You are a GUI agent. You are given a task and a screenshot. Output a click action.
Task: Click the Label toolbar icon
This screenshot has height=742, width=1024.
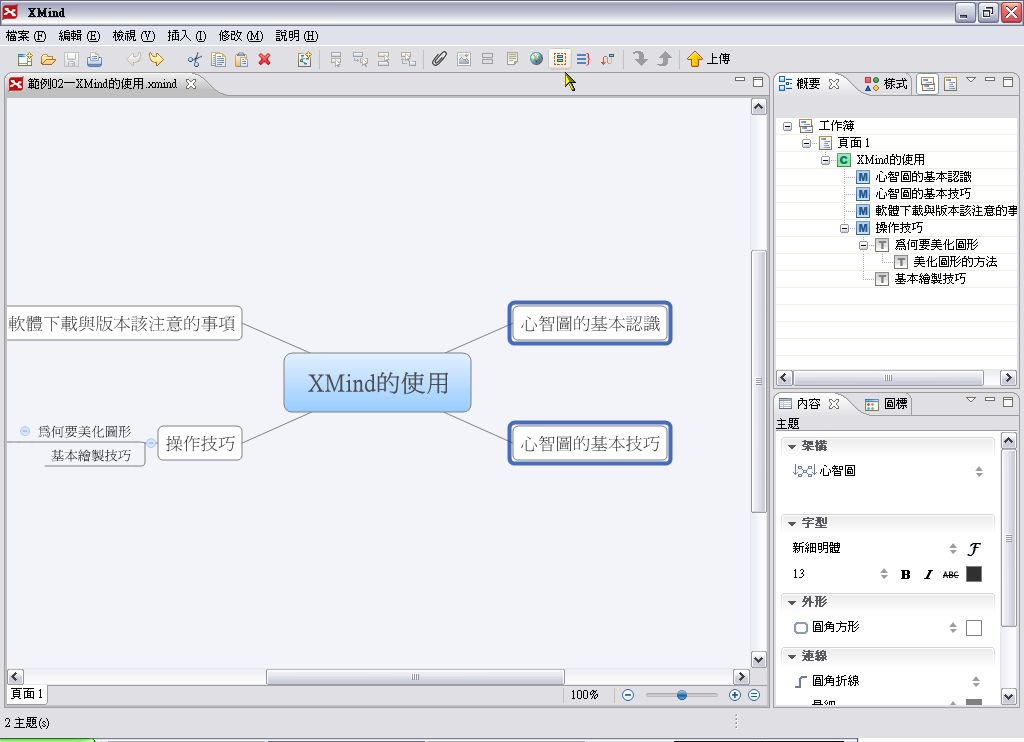click(487, 59)
